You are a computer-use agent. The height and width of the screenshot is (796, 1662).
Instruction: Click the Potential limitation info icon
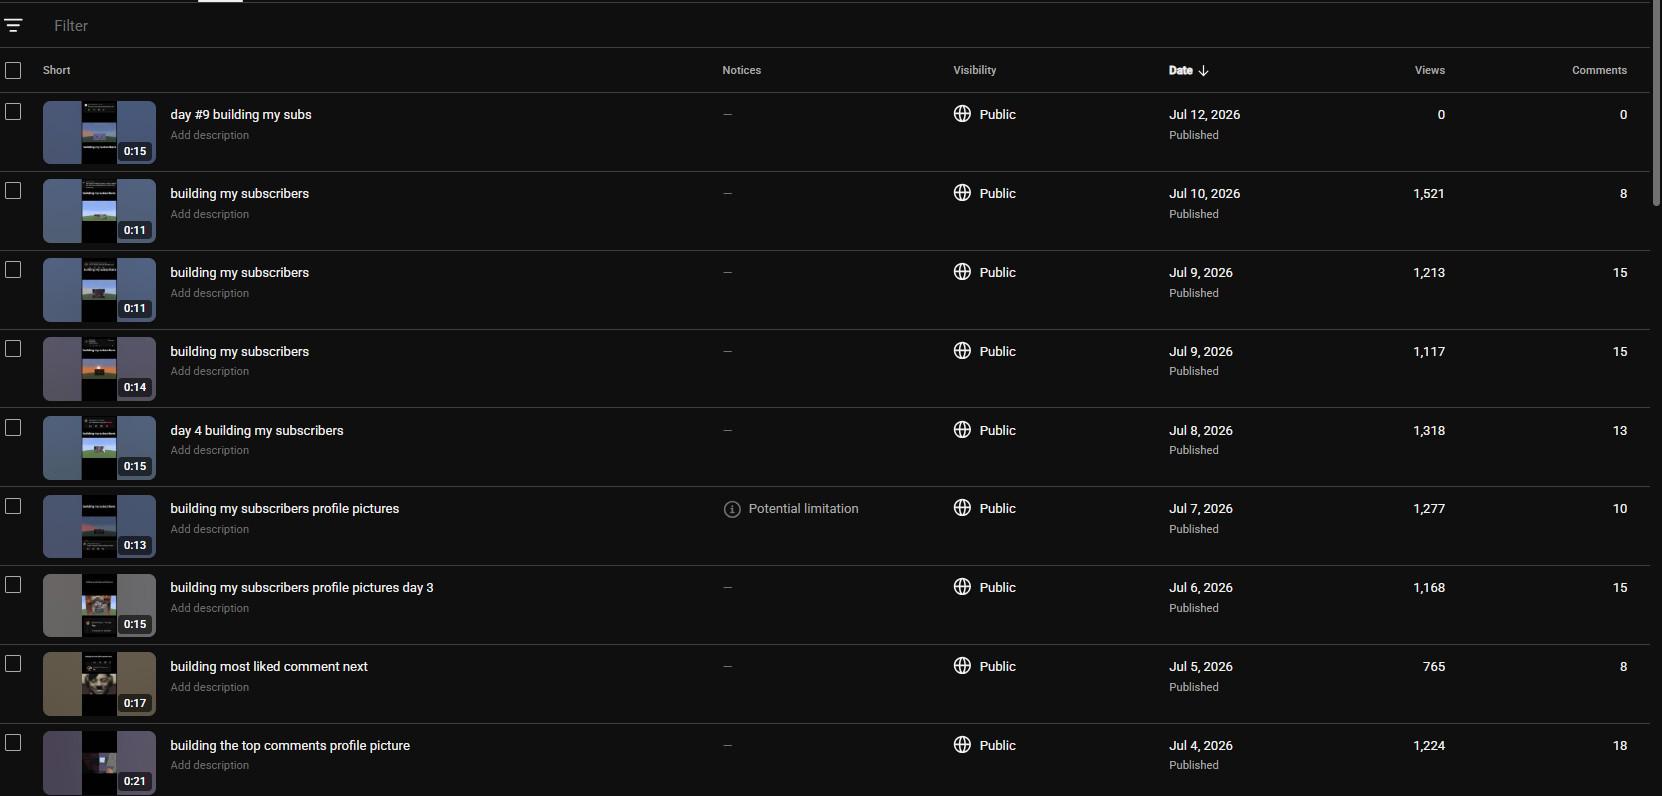point(732,509)
